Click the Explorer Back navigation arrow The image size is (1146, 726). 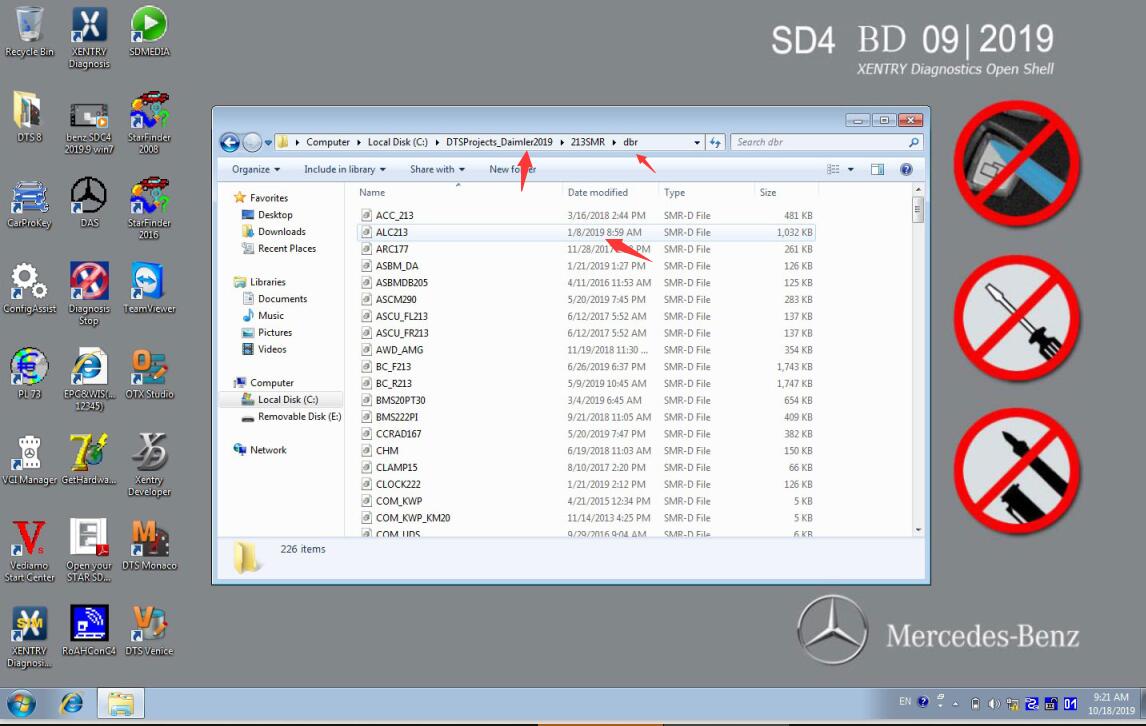(x=229, y=143)
